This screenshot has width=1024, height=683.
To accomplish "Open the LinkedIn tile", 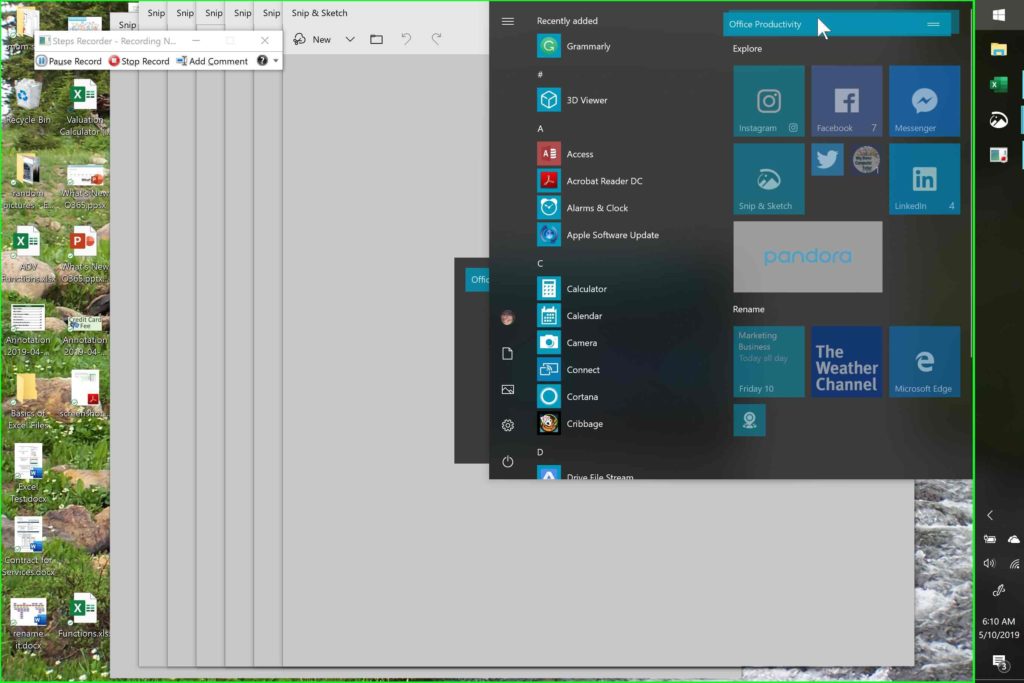I will tap(925, 179).
